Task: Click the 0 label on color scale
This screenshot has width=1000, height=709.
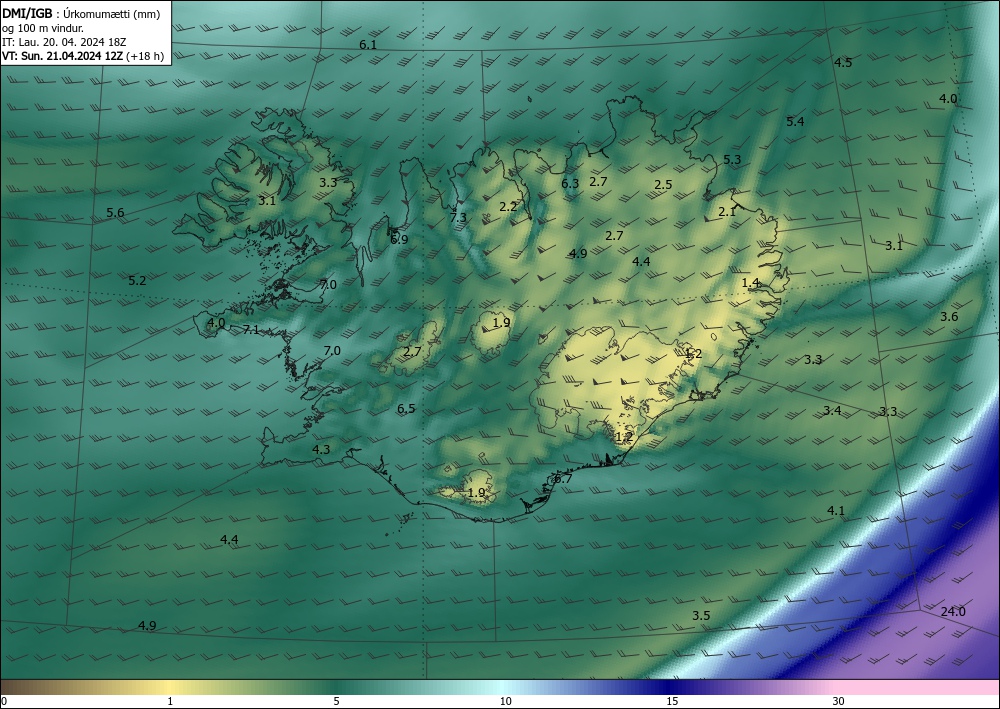Action: (x=4, y=702)
